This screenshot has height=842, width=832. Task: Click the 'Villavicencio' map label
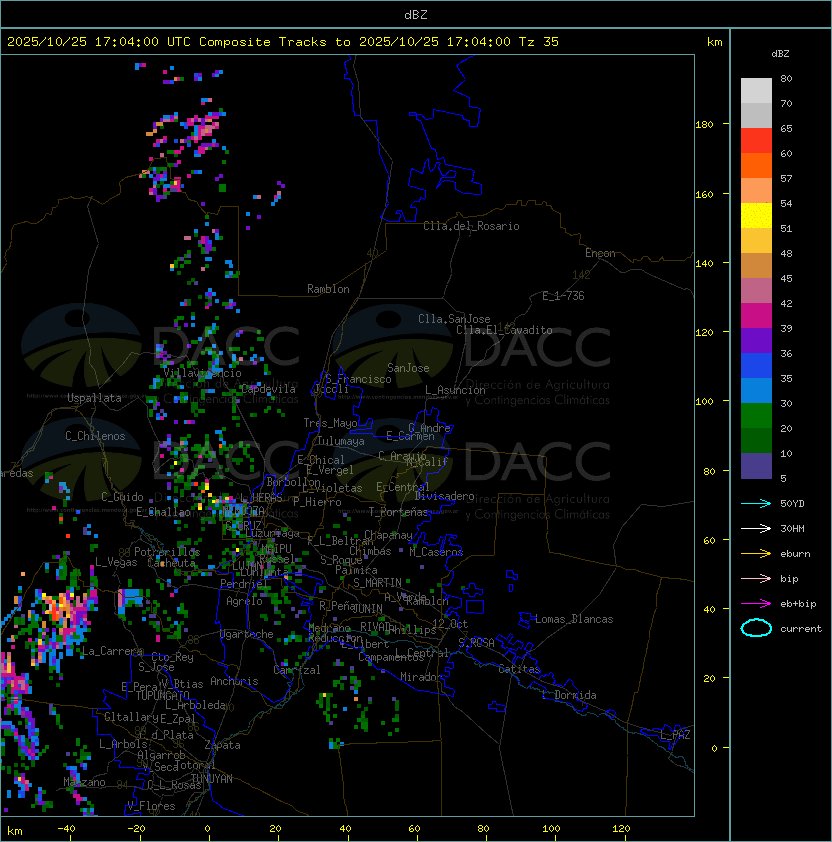tap(202, 373)
